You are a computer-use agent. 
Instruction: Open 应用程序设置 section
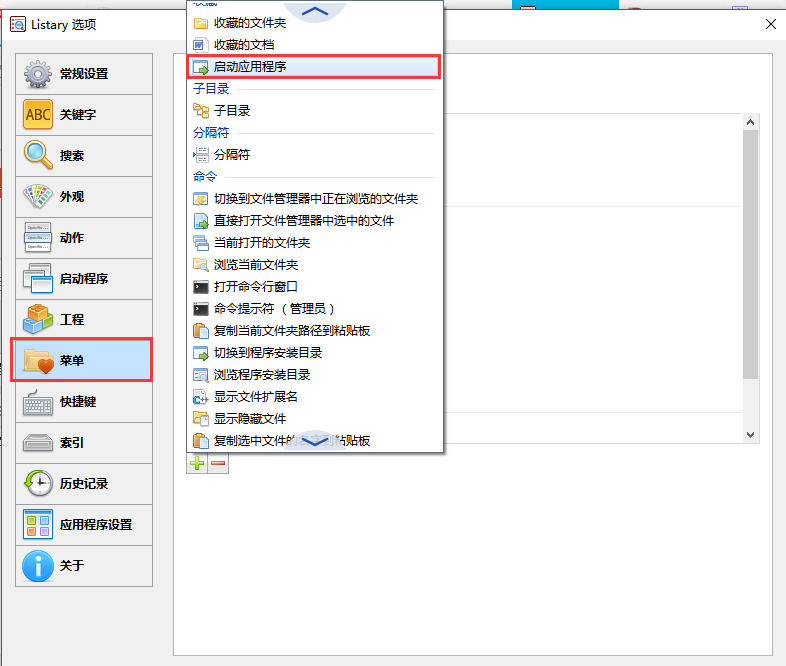[84, 525]
